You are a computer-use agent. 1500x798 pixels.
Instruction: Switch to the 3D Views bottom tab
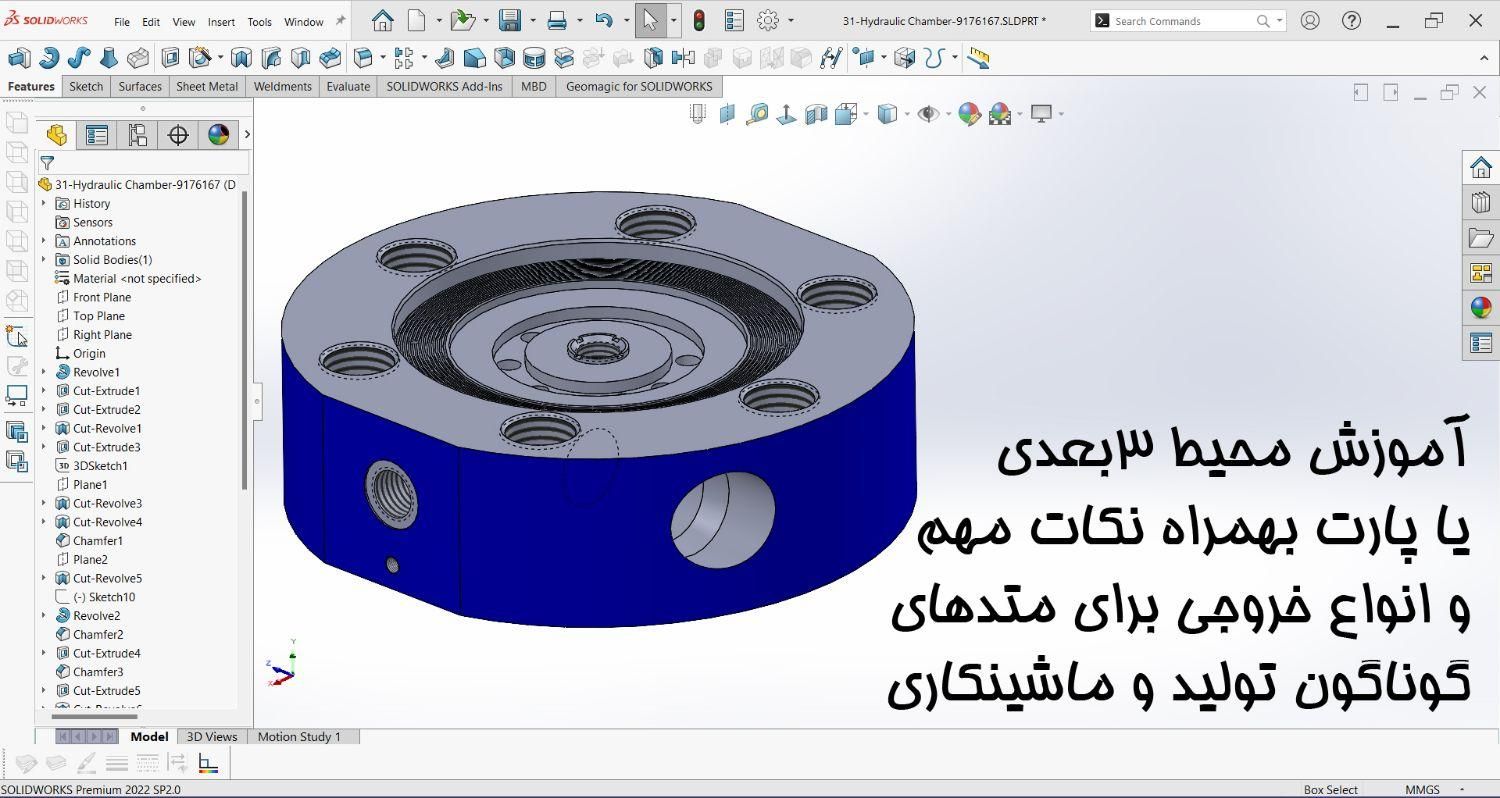point(212,736)
